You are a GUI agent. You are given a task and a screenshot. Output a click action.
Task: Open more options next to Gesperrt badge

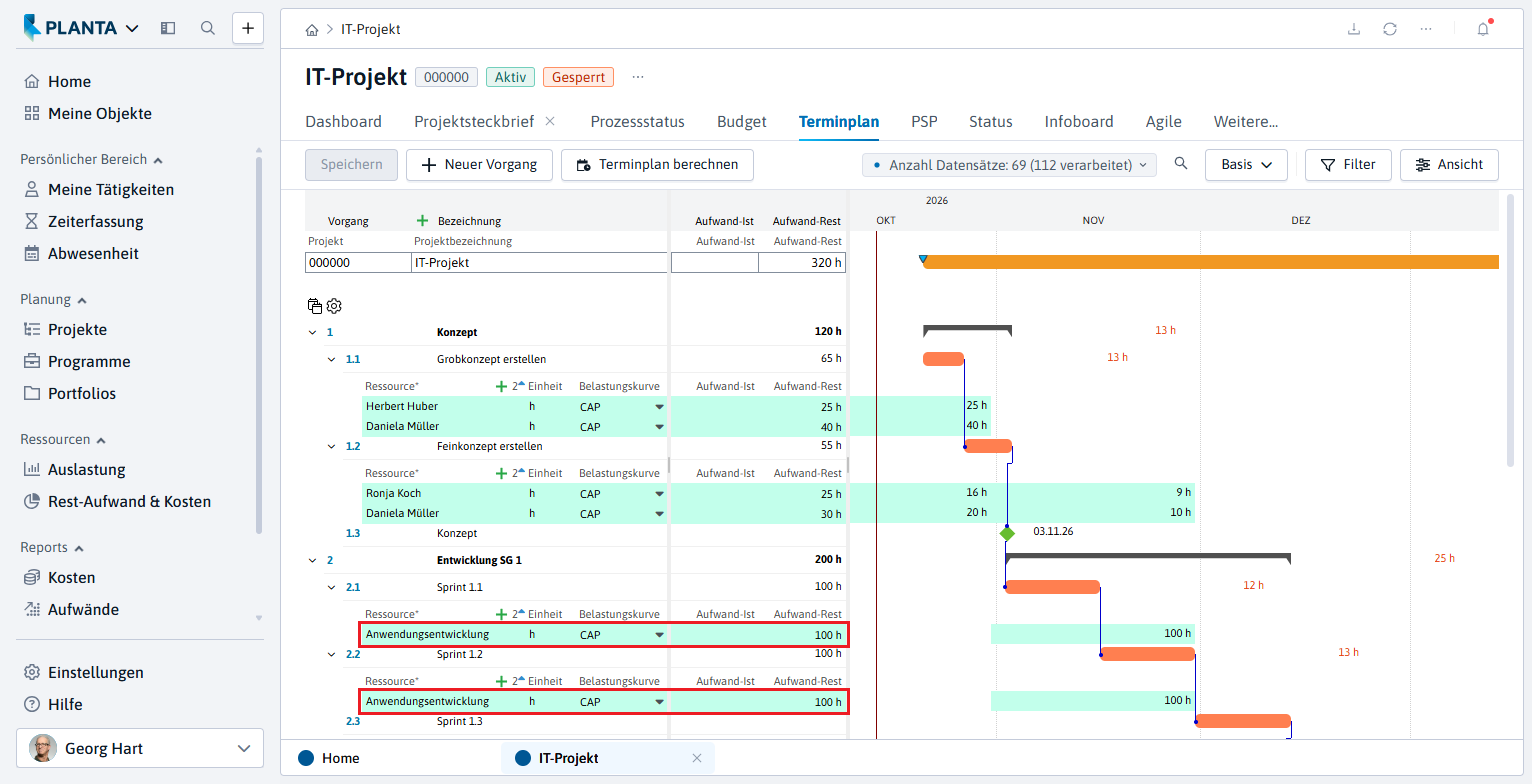(x=638, y=77)
